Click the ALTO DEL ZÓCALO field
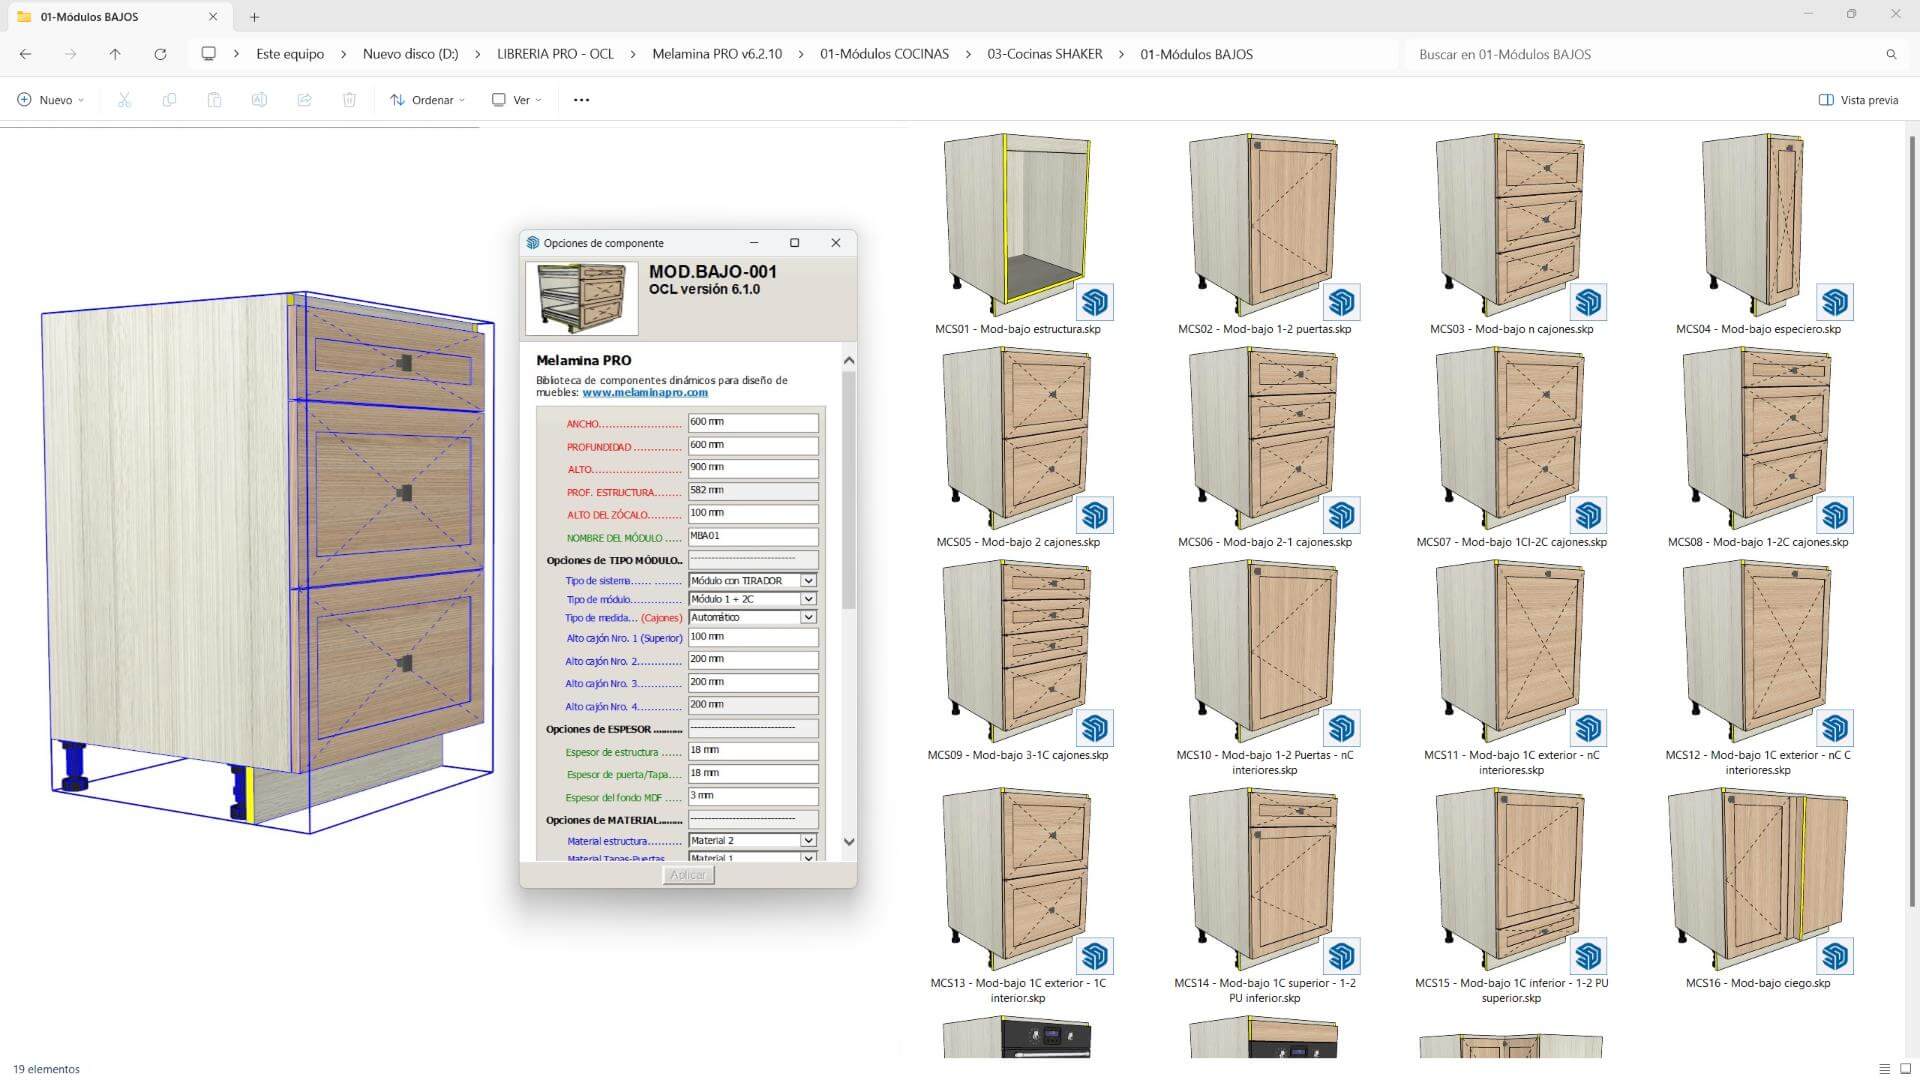Image resolution: width=1920 pixels, height=1080 pixels. 753,513
